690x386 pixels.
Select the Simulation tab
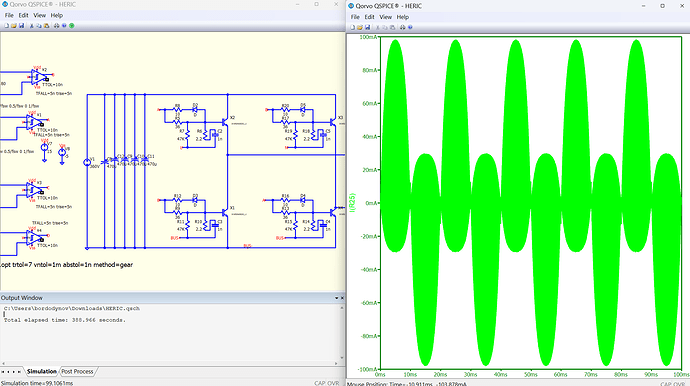(x=42, y=371)
